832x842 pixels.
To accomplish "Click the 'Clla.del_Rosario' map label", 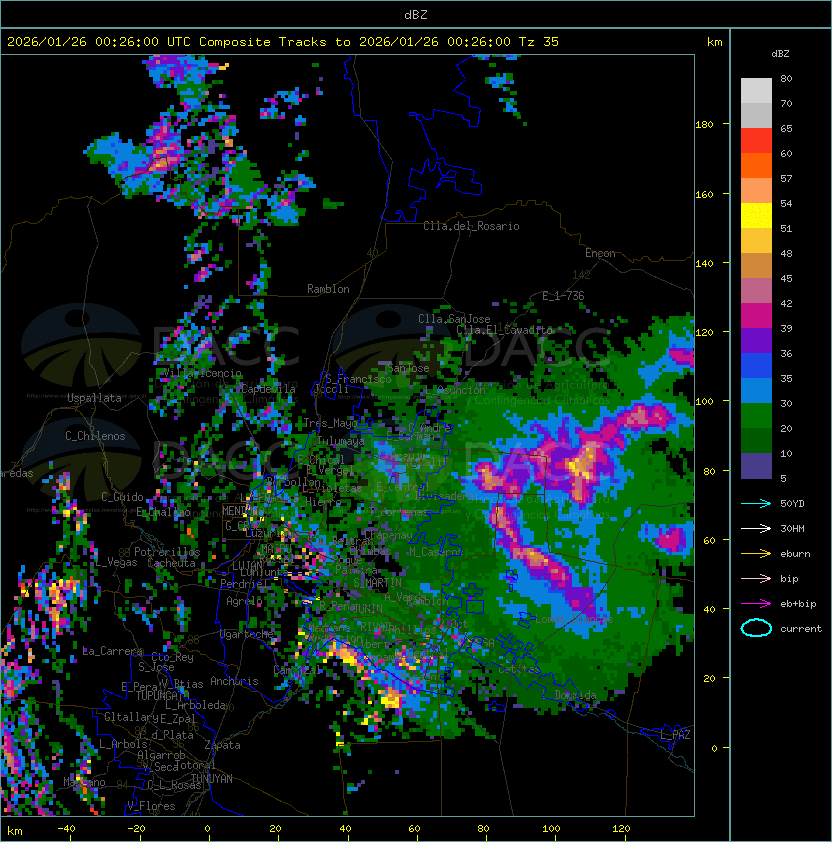I will [x=471, y=226].
